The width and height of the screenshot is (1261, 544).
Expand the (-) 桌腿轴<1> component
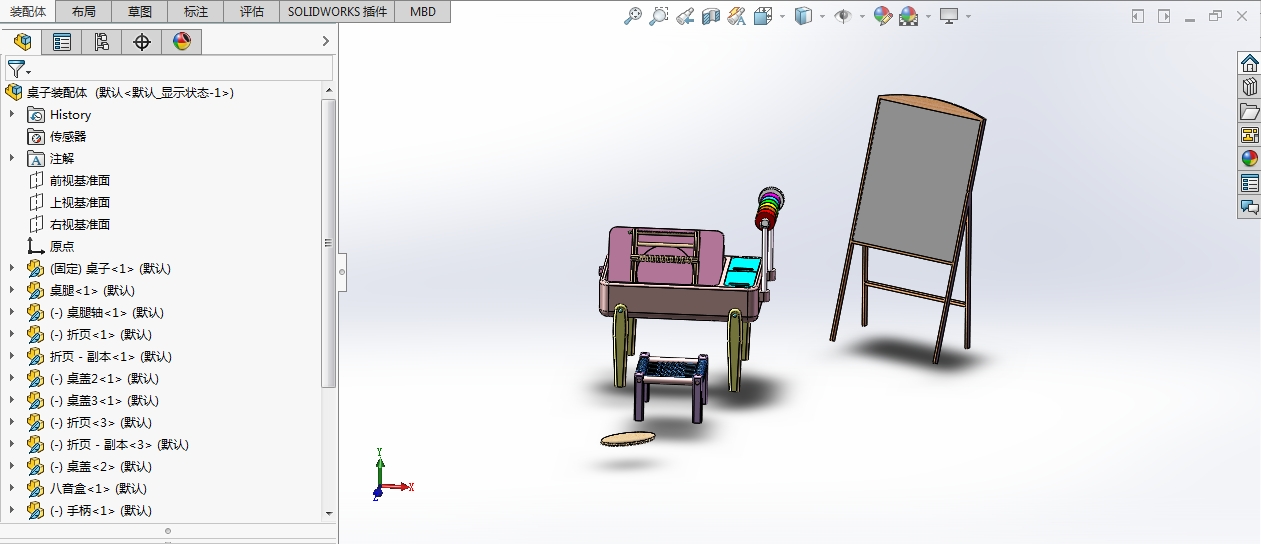(13, 313)
